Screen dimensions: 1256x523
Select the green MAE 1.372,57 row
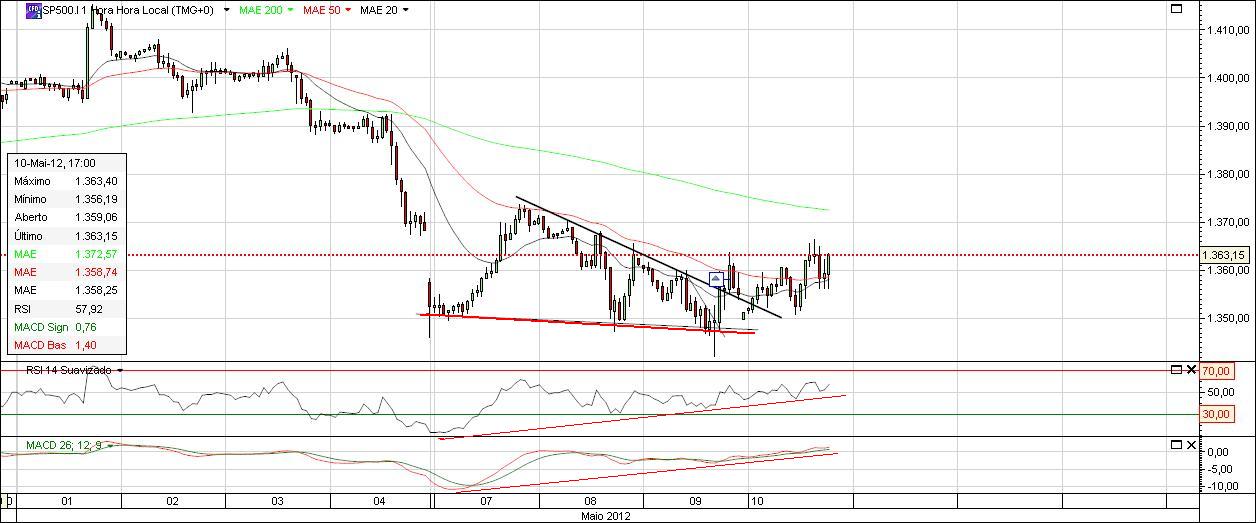(x=67, y=254)
